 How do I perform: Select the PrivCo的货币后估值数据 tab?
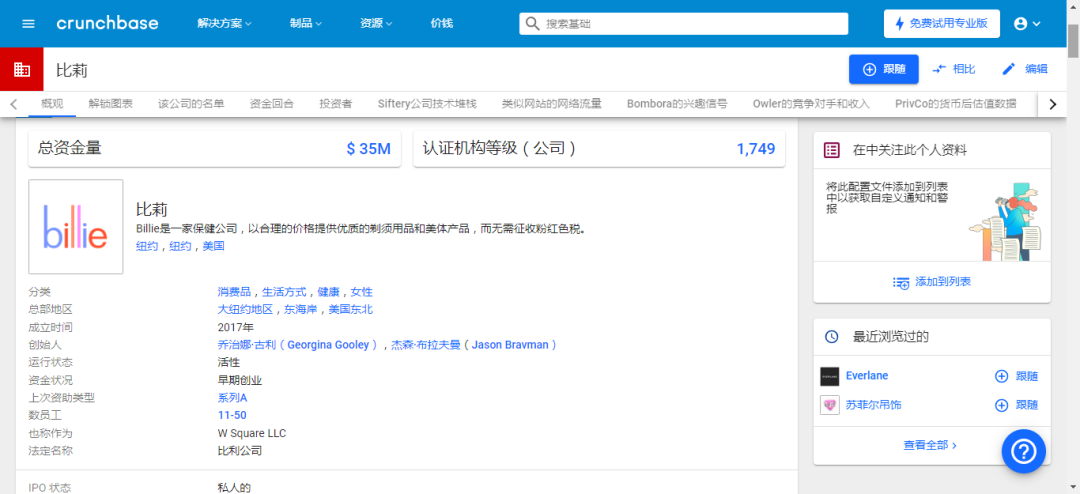(955, 104)
